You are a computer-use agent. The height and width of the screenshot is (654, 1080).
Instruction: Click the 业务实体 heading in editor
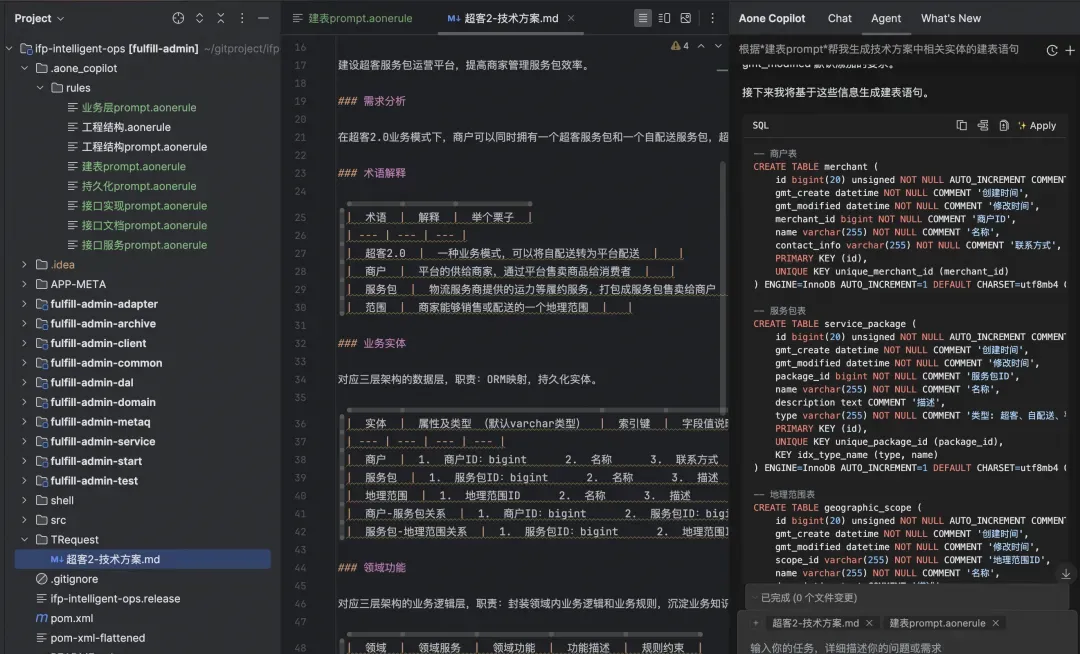click(384, 344)
